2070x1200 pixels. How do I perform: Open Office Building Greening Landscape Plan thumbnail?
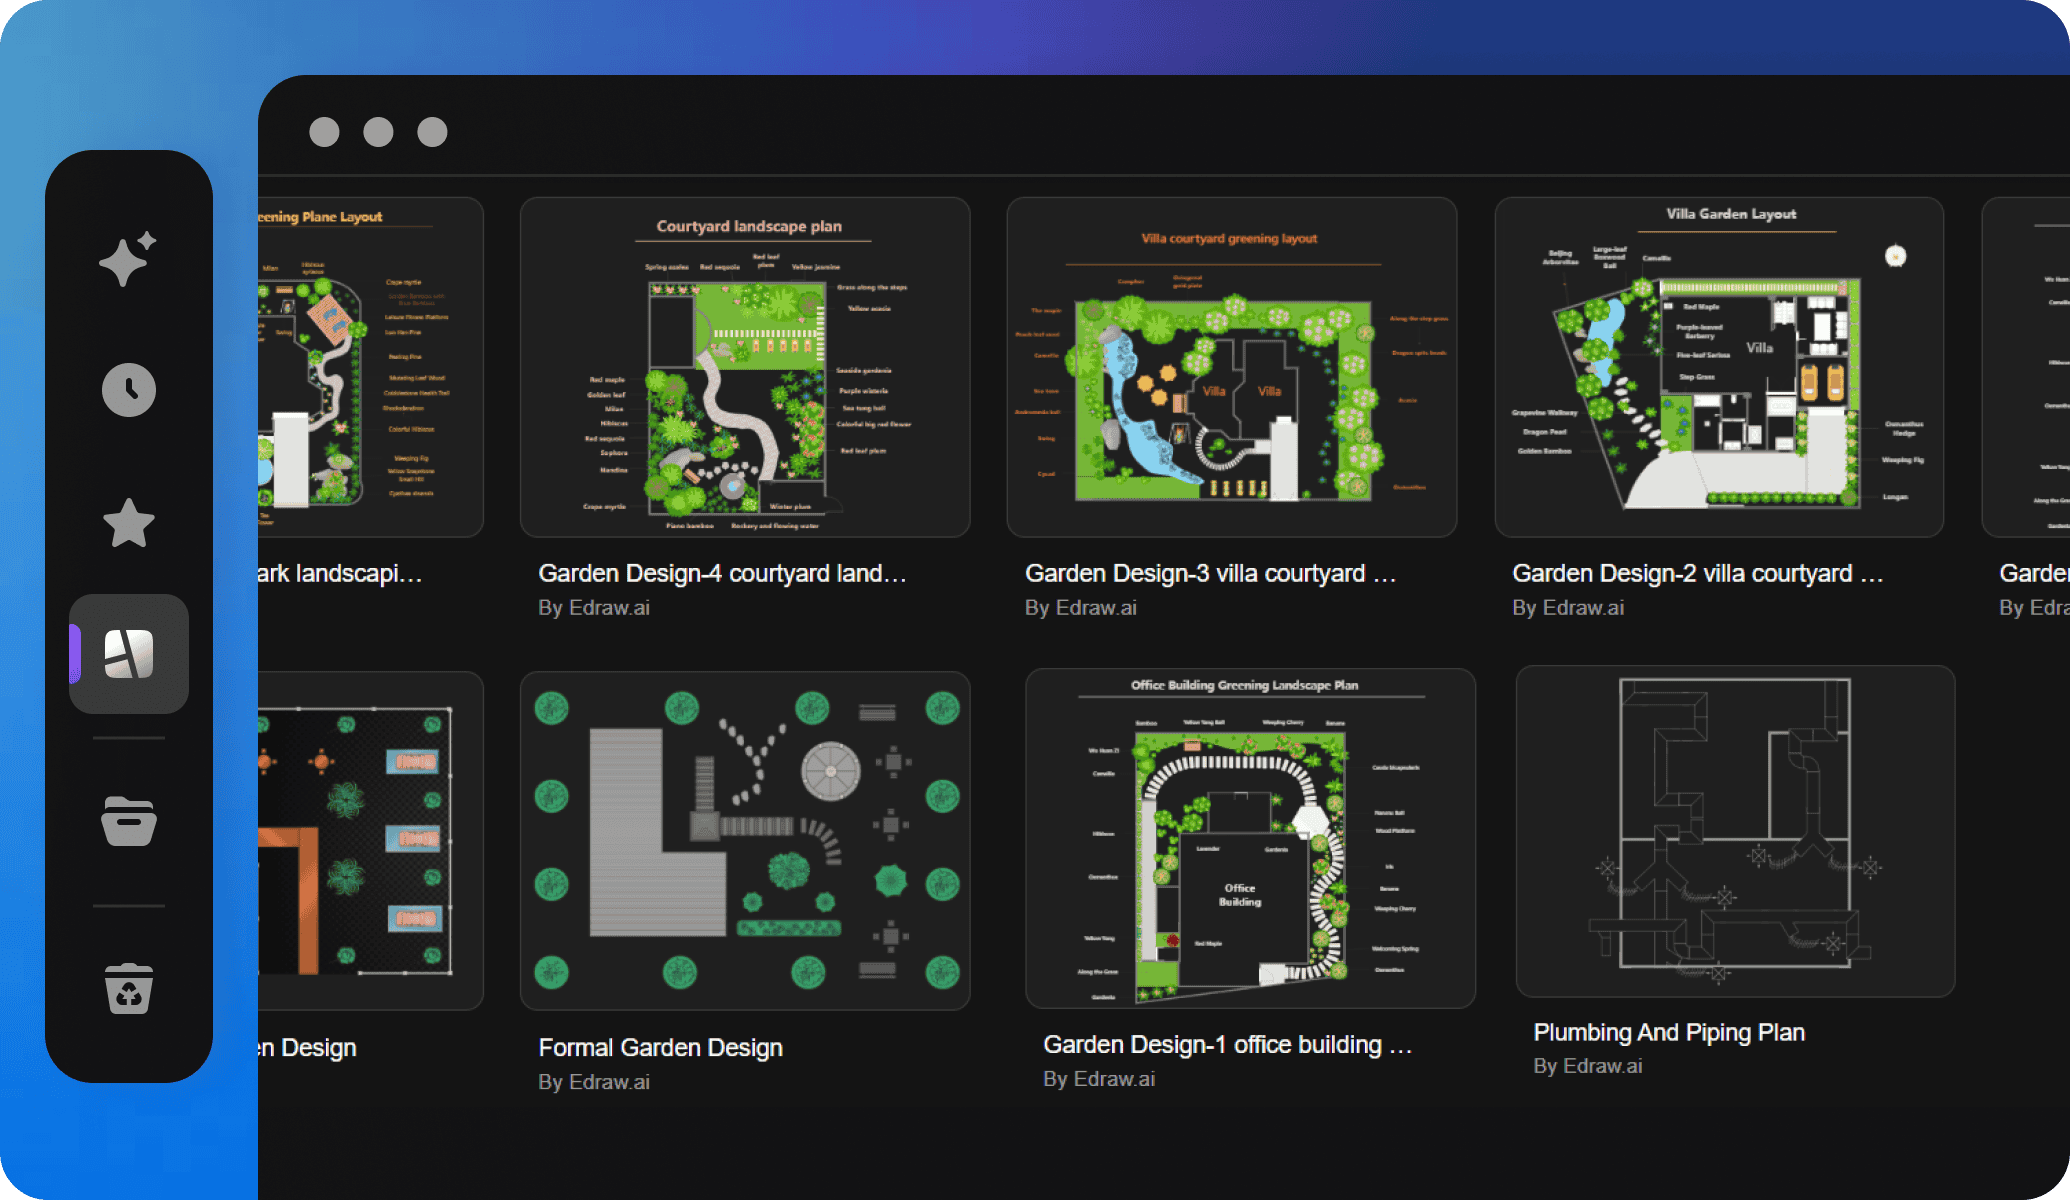pos(1250,838)
